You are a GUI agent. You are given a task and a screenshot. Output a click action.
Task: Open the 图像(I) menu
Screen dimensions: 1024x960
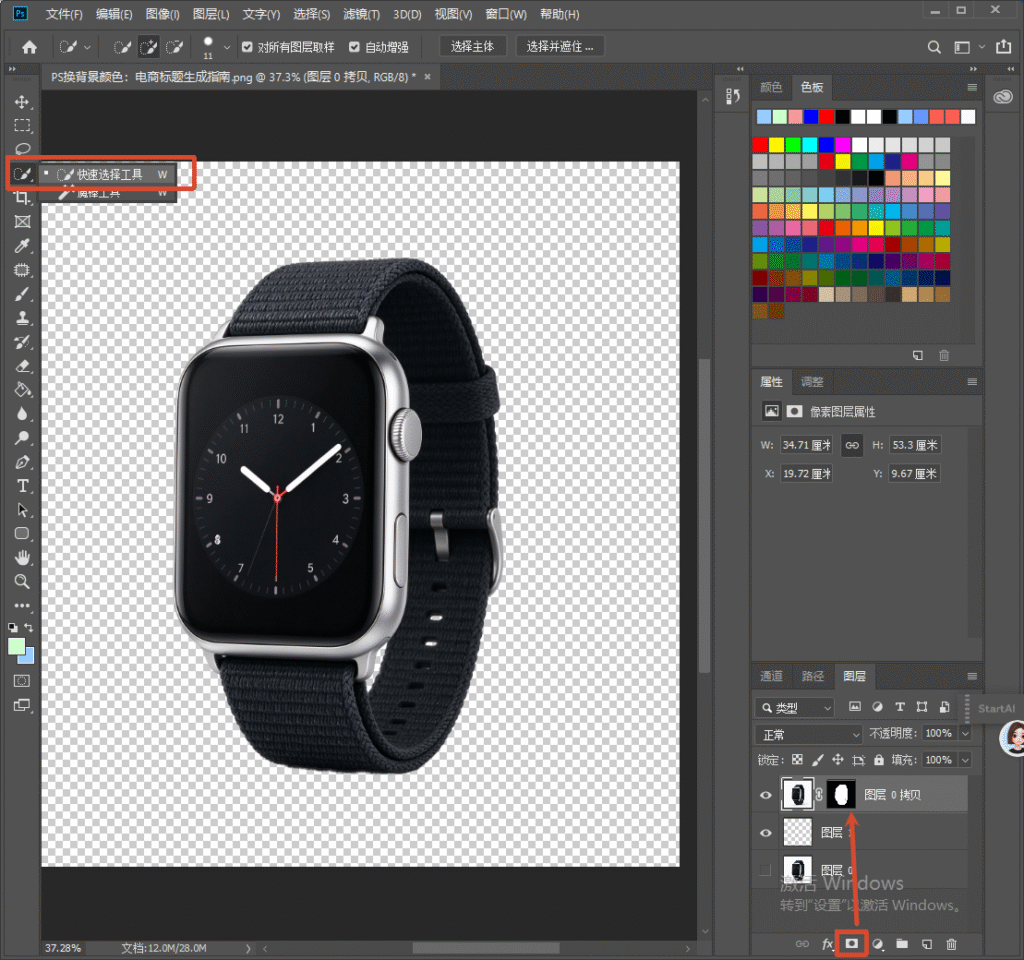click(162, 14)
